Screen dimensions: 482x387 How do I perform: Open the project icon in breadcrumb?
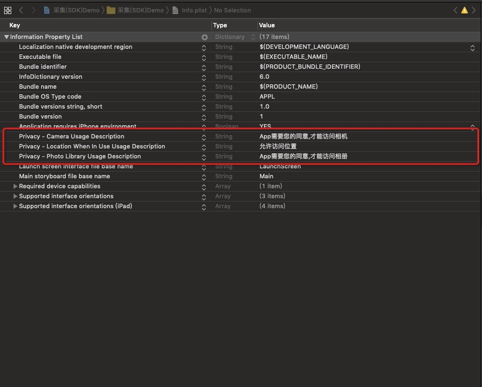tap(47, 10)
